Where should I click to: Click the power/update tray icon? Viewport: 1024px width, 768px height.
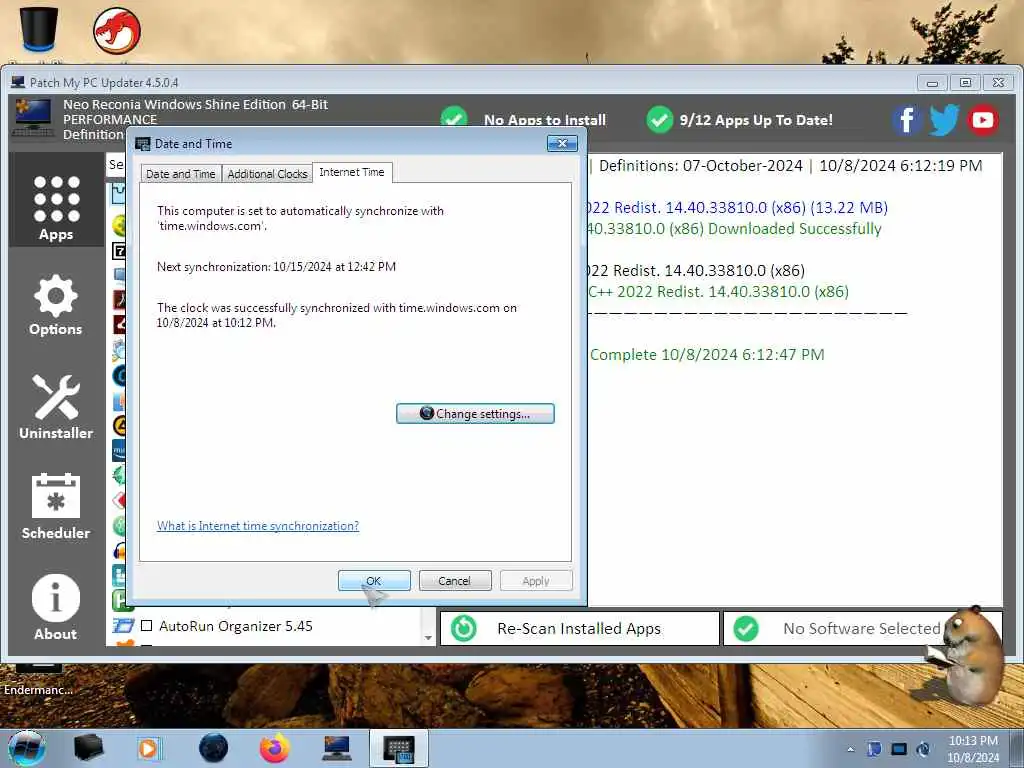coord(923,749)
